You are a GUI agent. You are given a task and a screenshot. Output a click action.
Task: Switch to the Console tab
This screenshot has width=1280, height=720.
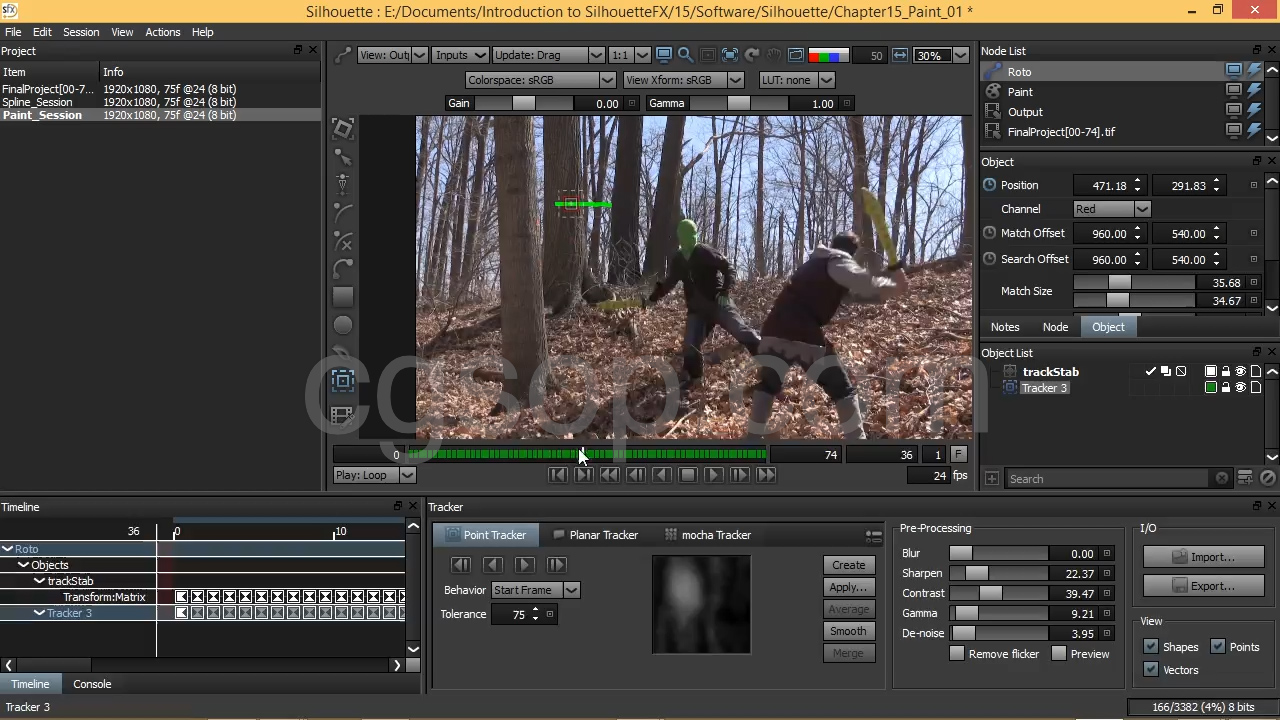pyautogui.click(x=92, y=684)
